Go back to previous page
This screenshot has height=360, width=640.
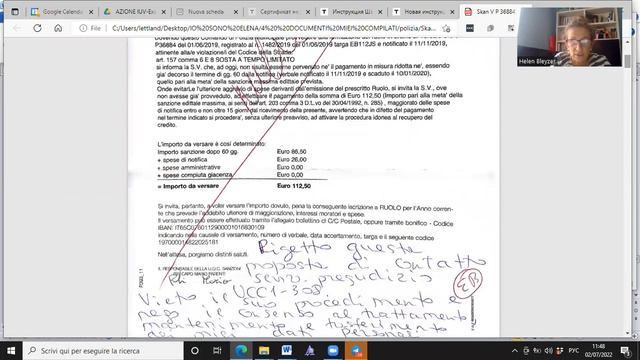click(17, 28)
